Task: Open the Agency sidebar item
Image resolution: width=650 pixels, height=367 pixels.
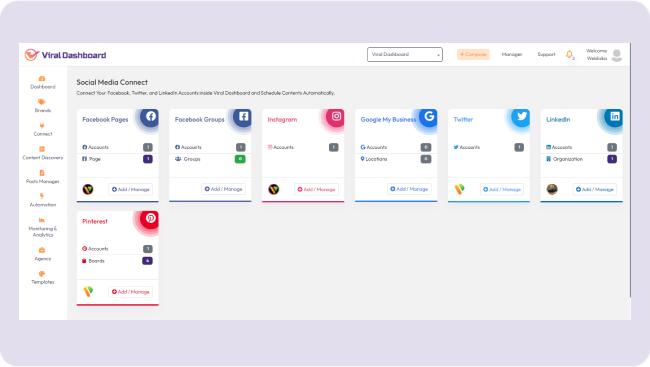Action: point(42,254)
